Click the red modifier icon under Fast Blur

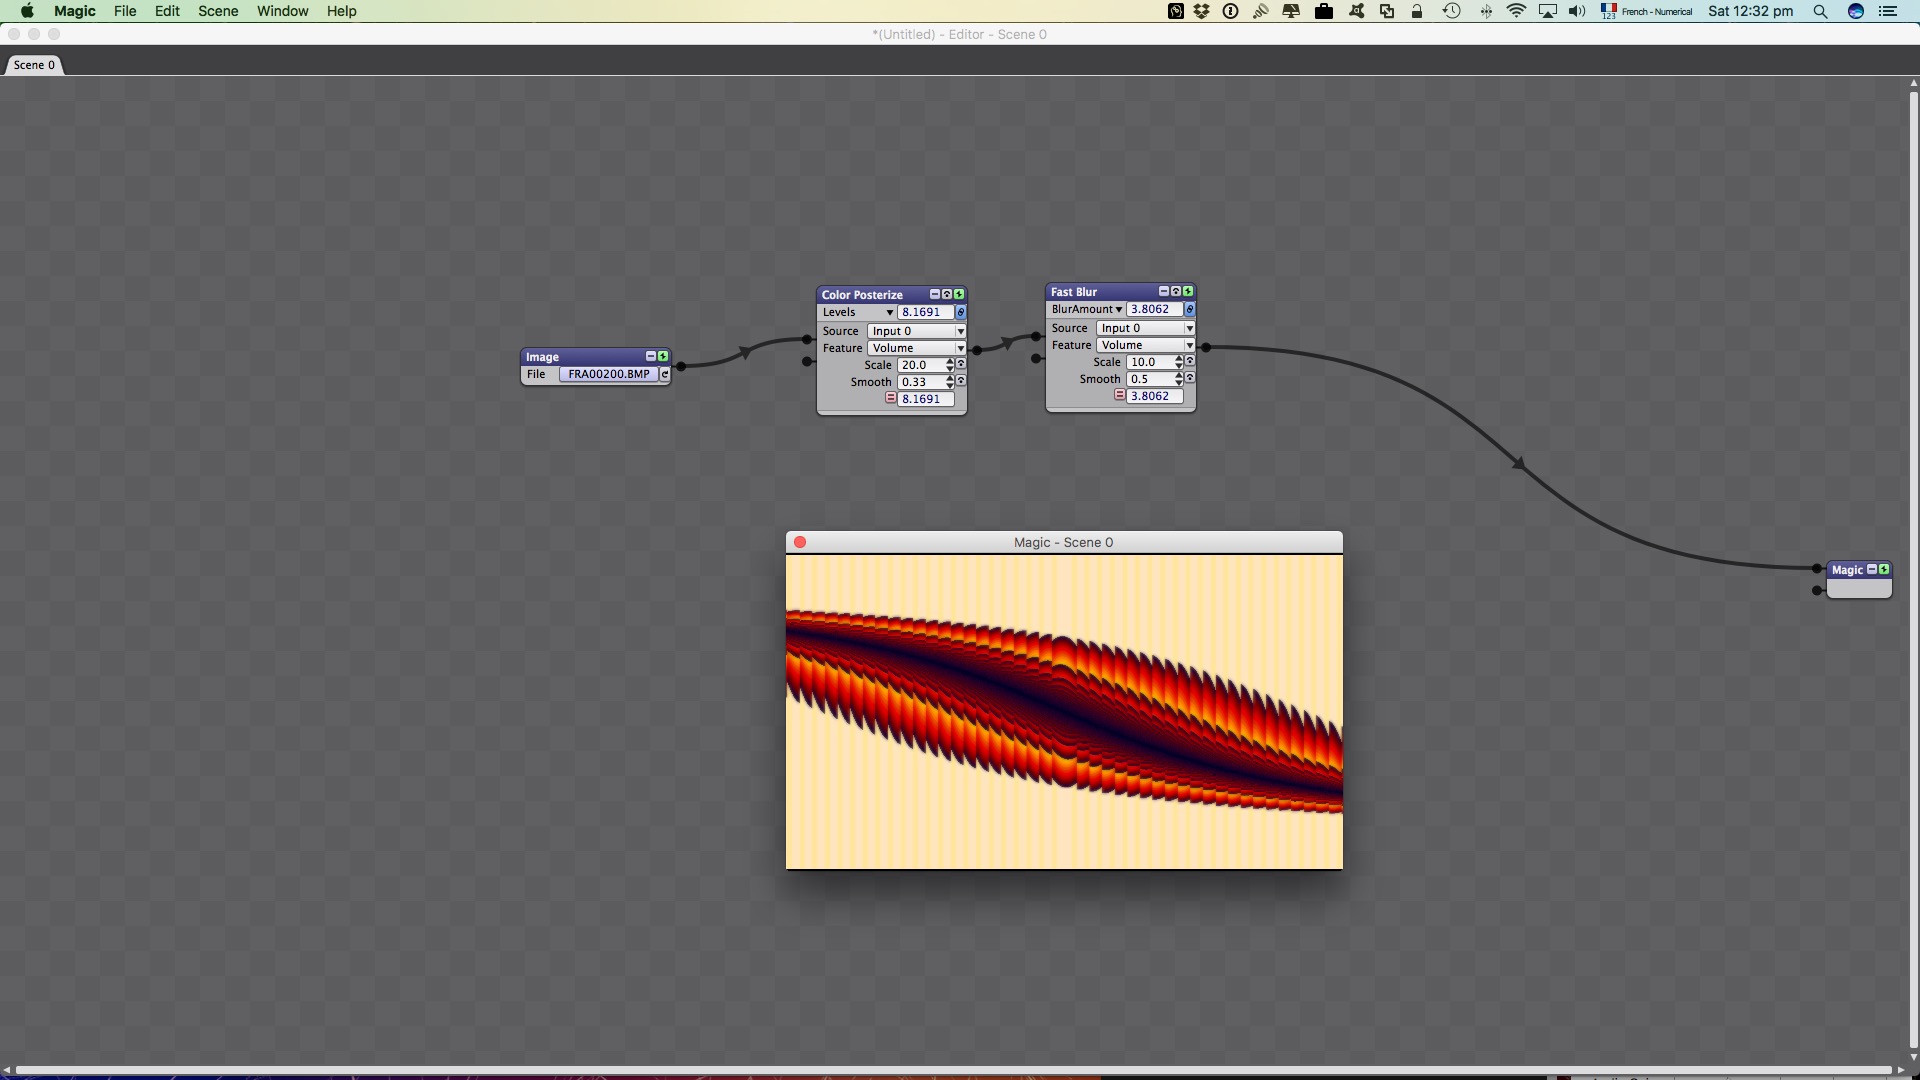tap(1119, 395)
